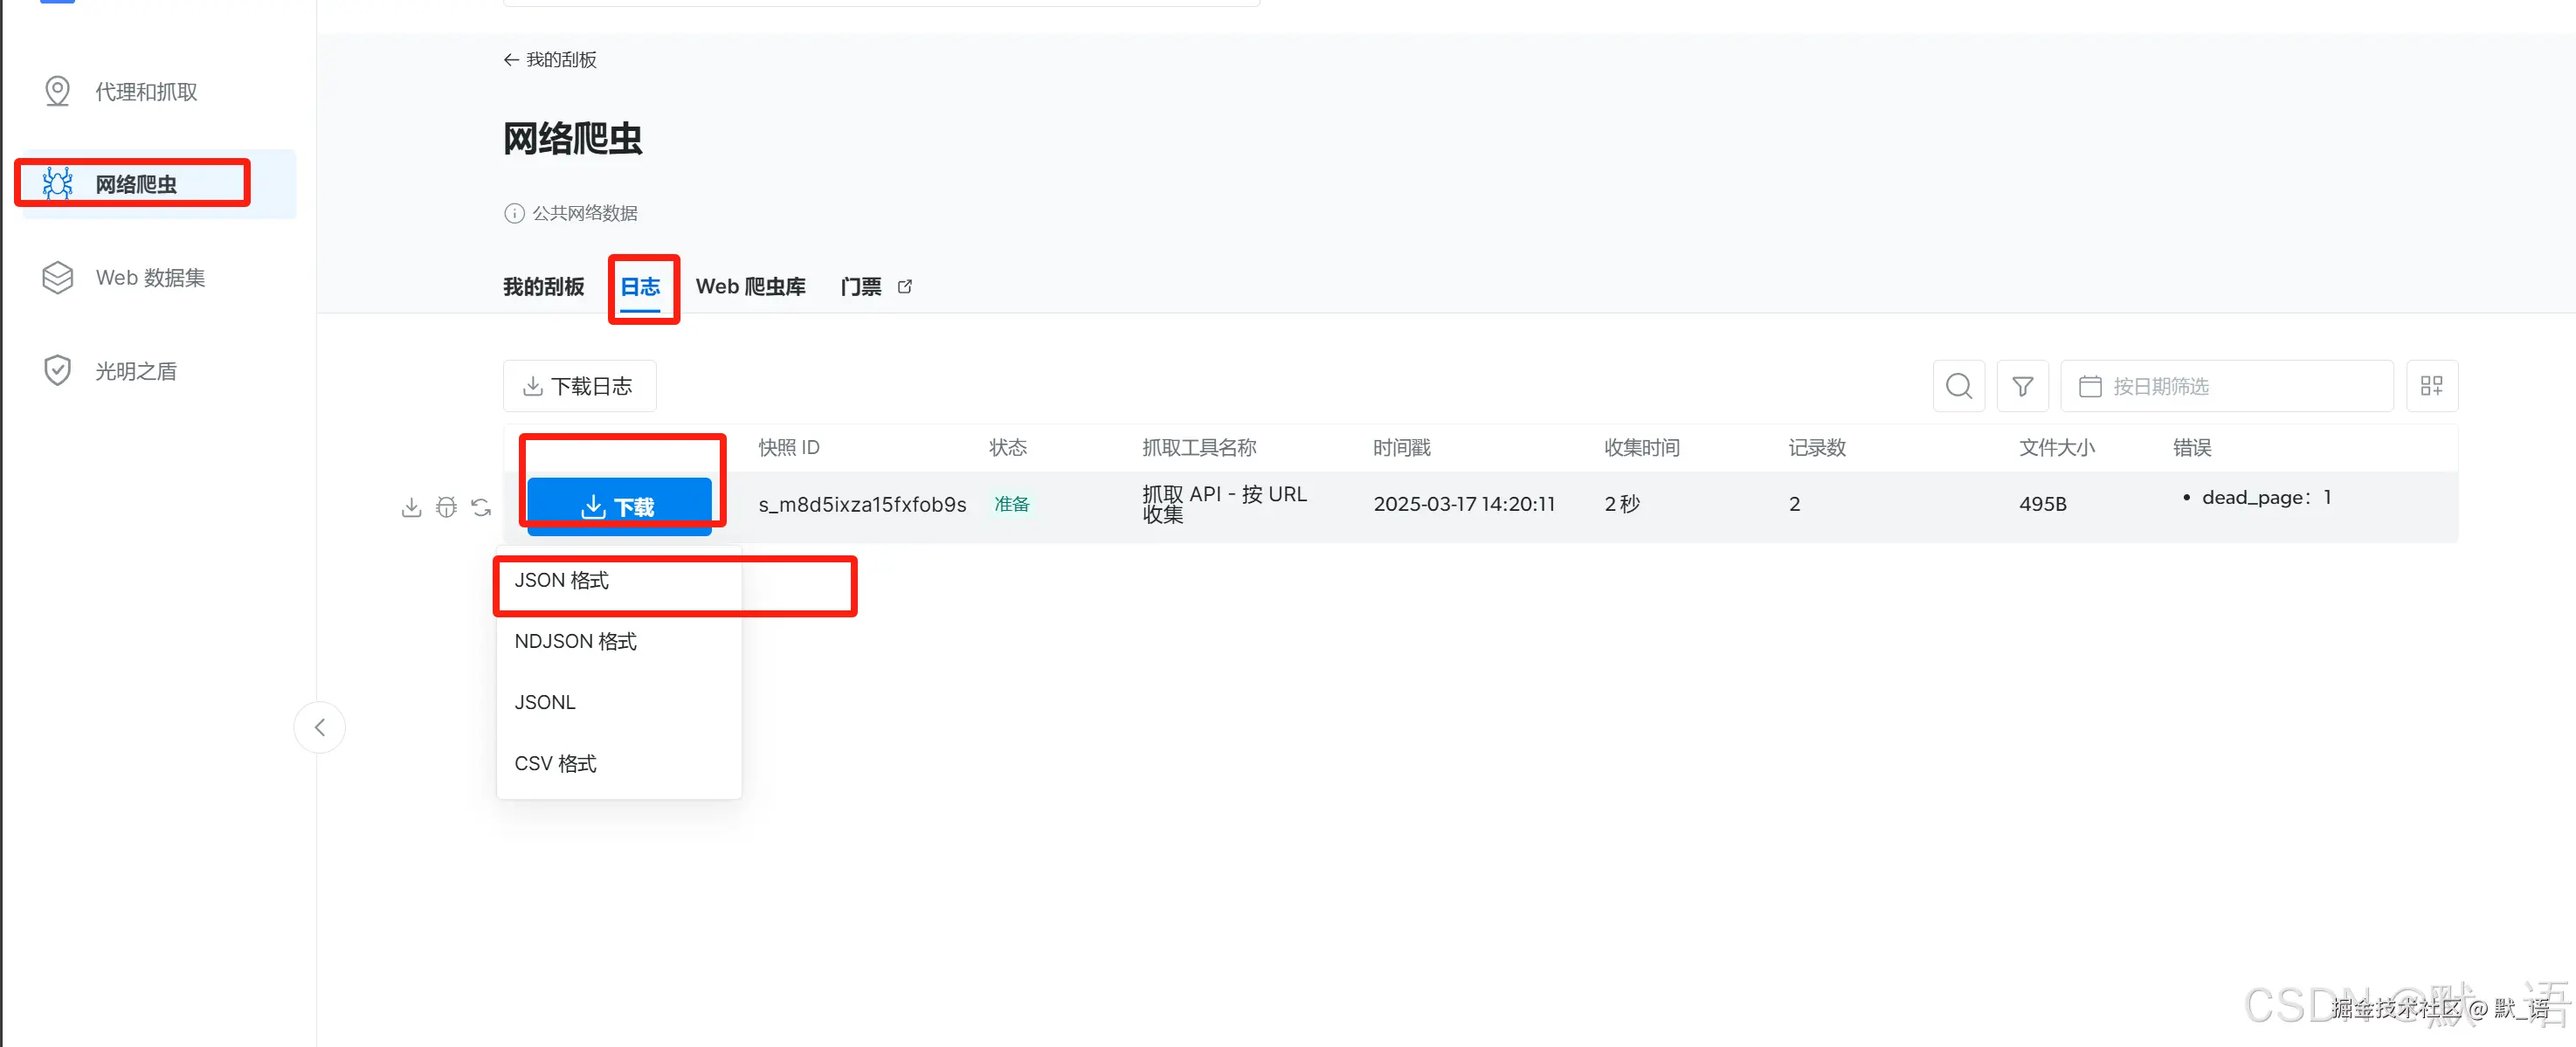Click the shield icon for 光明之盾
The height and width of the screenshot is (1047, 2576).
click(57, 369)
